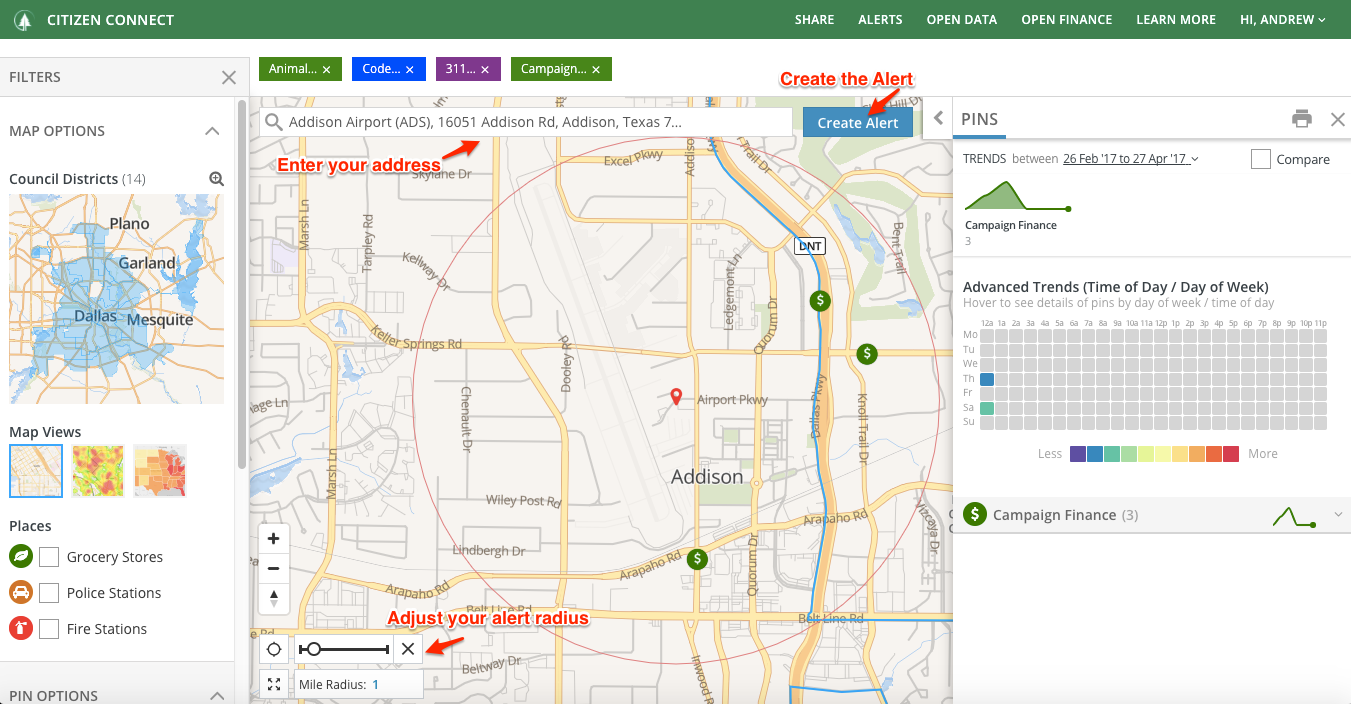The height and width of the screenshot is (704, 1351).
Task: Remove the Campaign filter tag
Action: point(596,70)
